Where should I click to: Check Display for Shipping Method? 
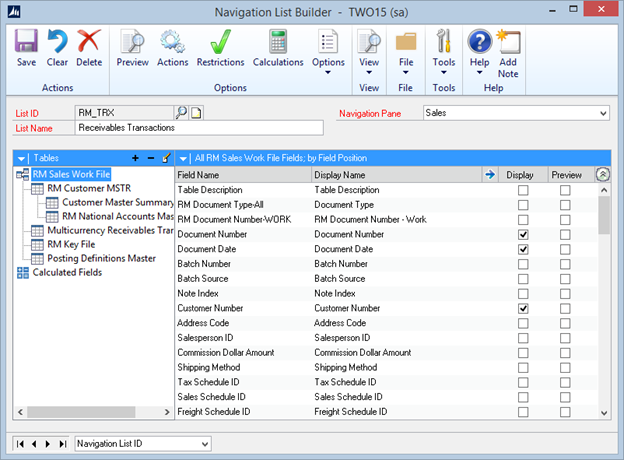click(x=523, y=367)
